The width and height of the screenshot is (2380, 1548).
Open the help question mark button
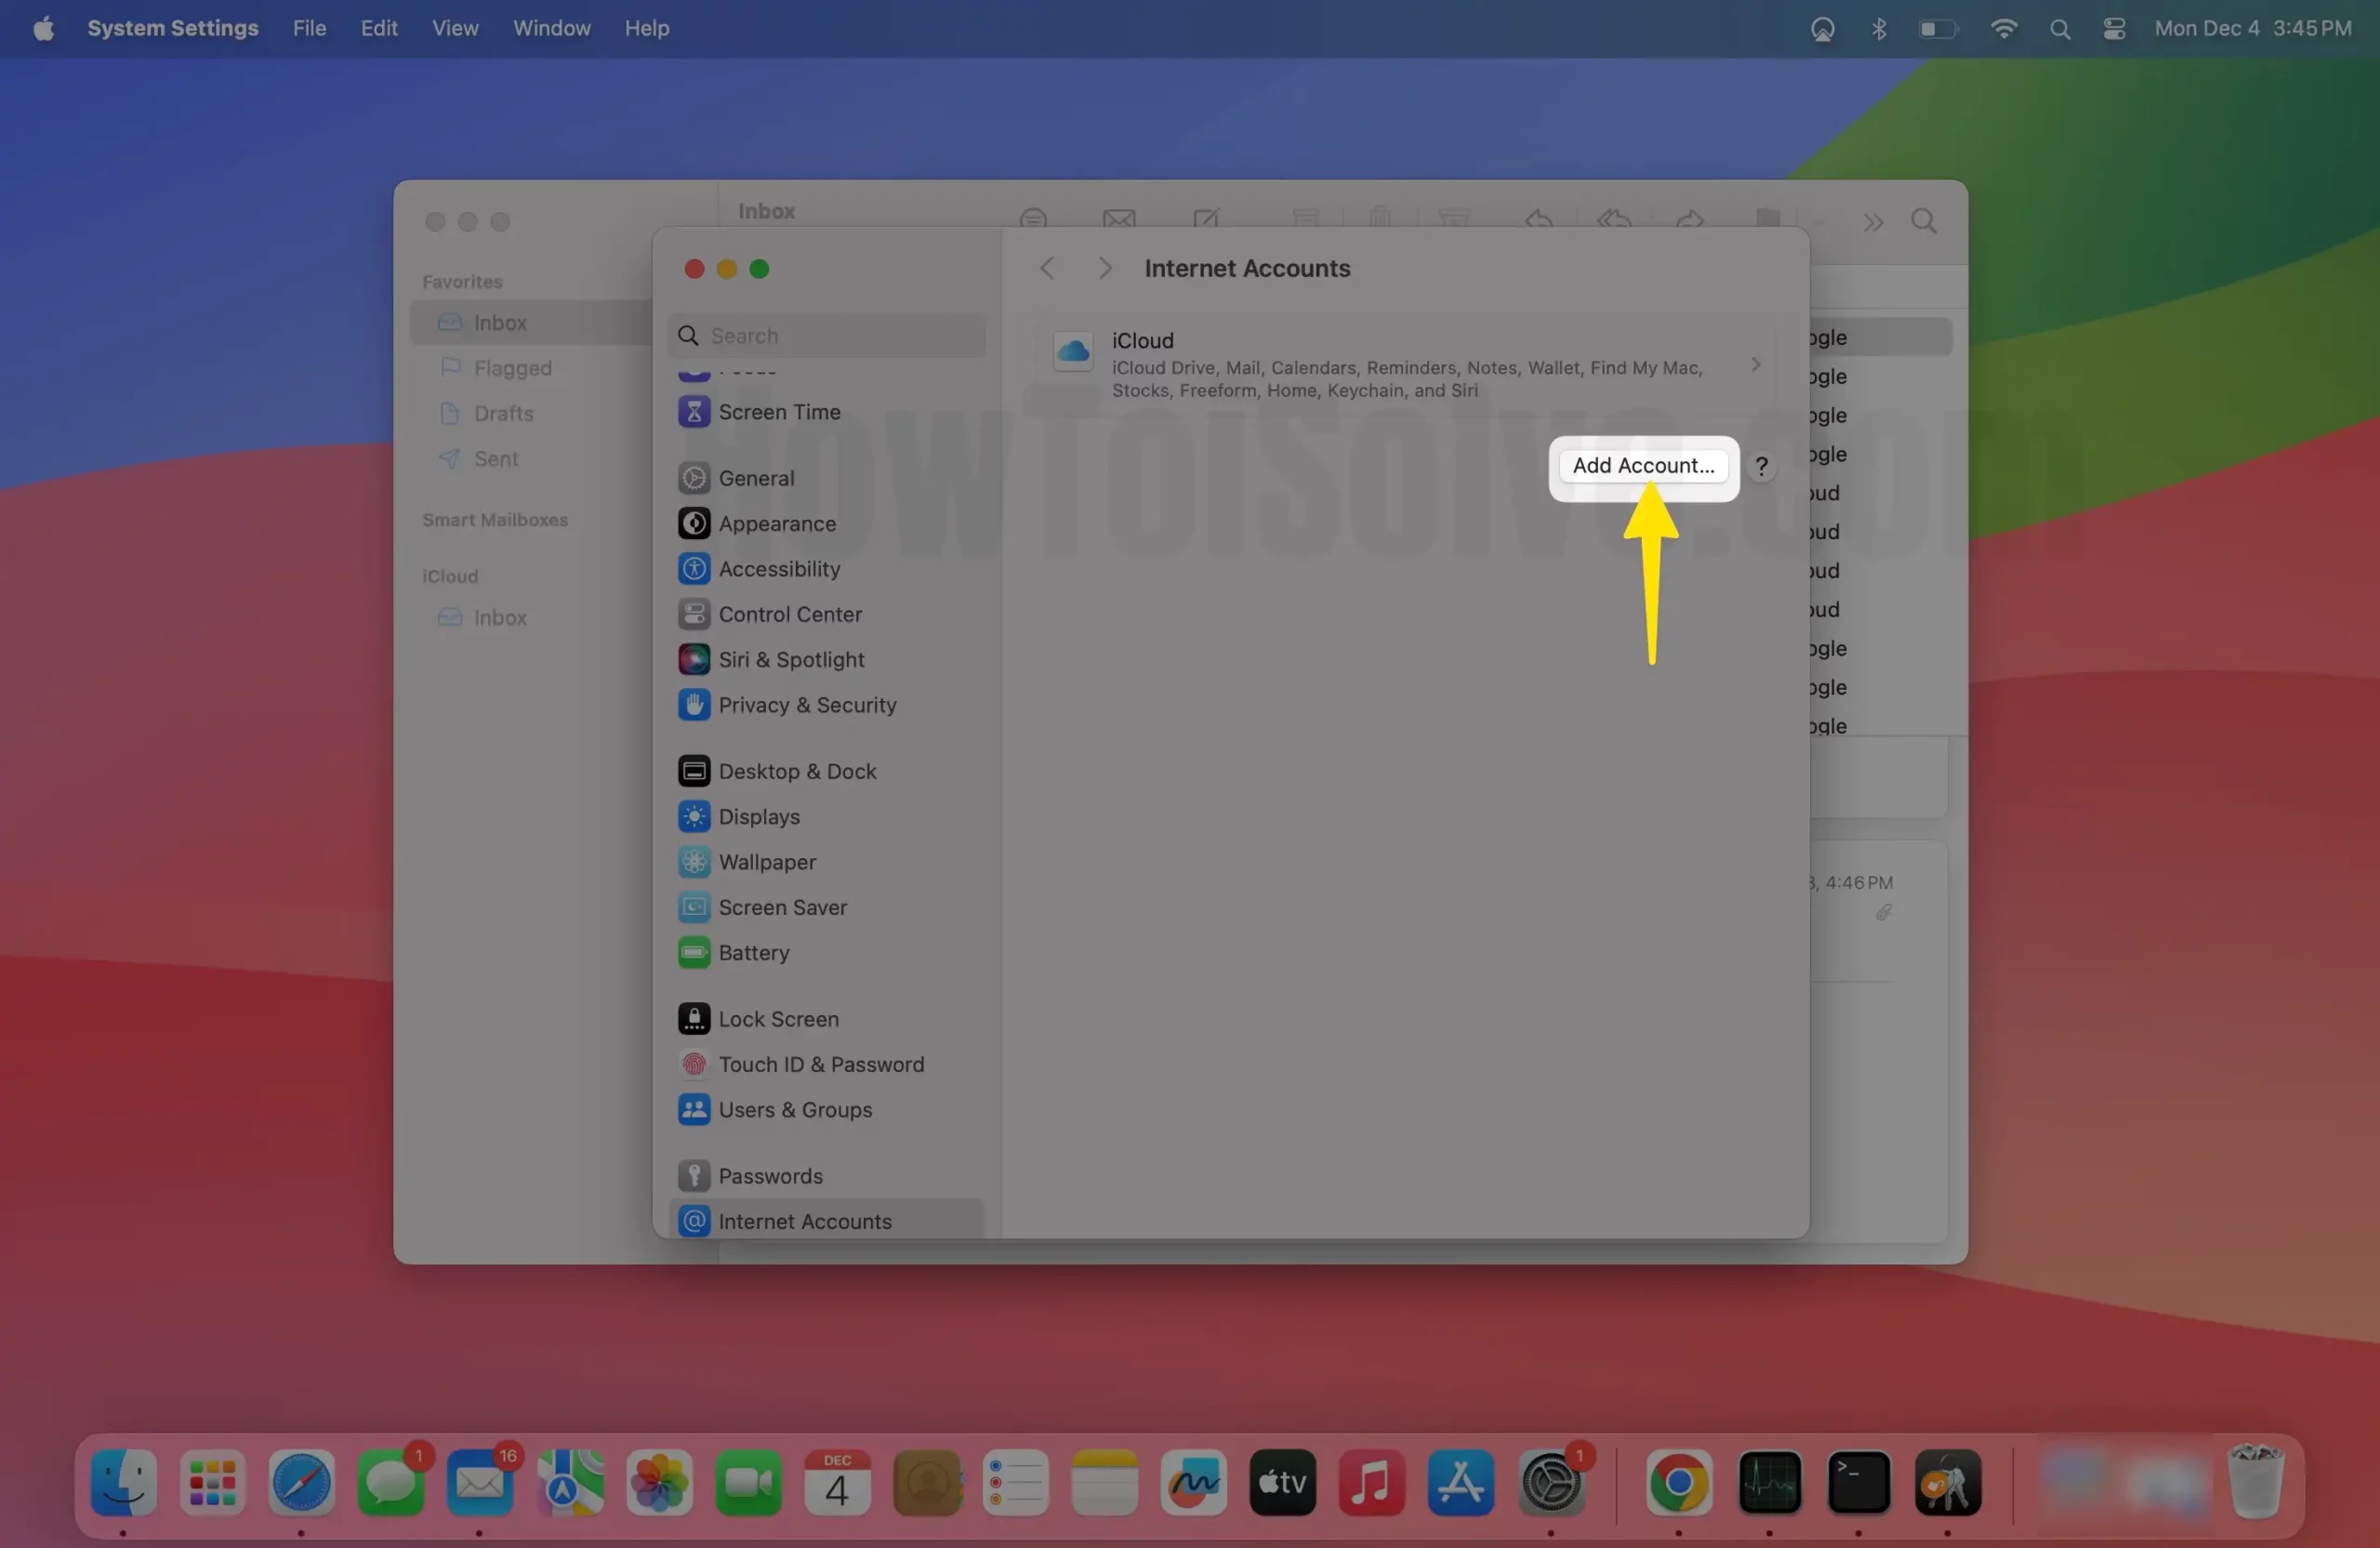[1761, 466]
